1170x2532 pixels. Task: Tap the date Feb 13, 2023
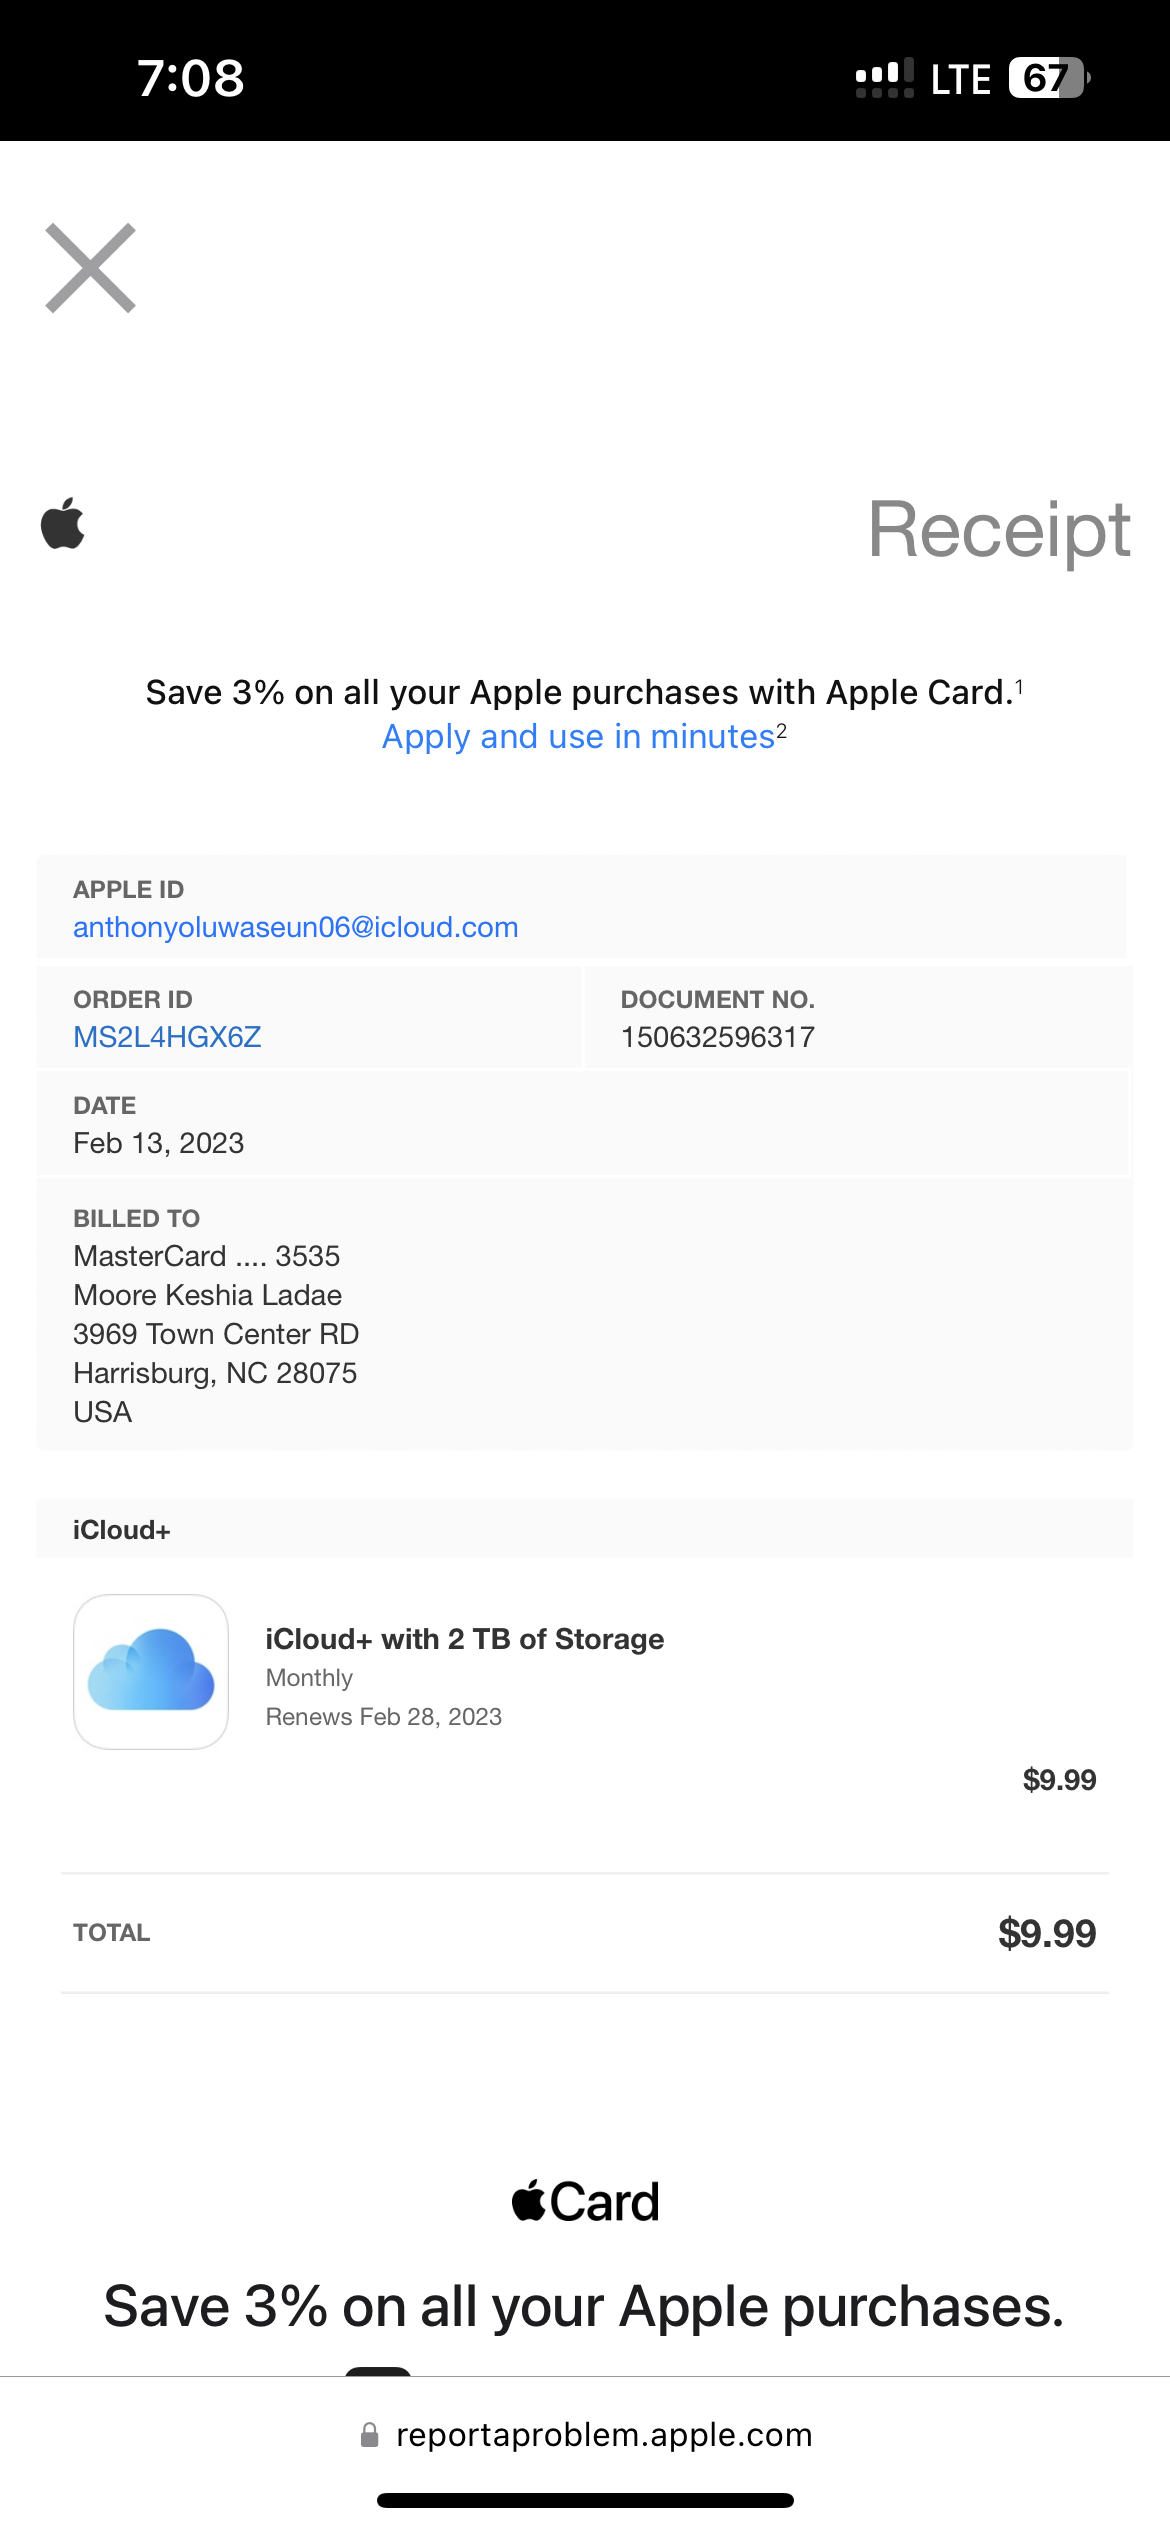click(159, 1143)
